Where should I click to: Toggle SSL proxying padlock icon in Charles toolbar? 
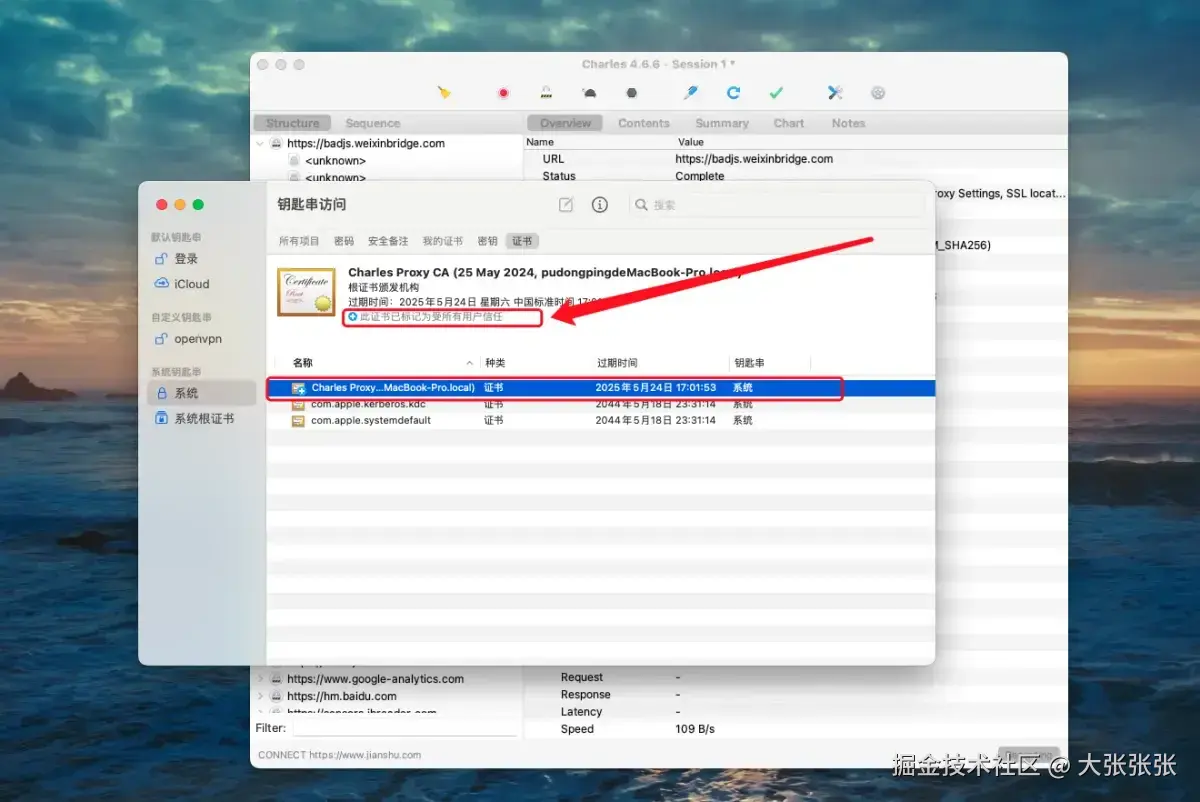pos(546,93)
